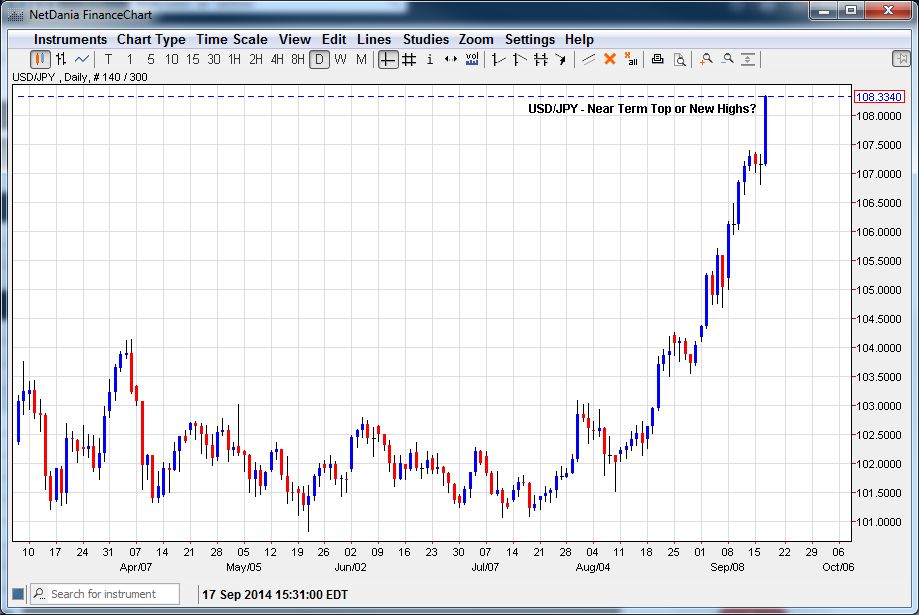
Task: Select the 10 minute time scale
Action: tap(172, 59)
